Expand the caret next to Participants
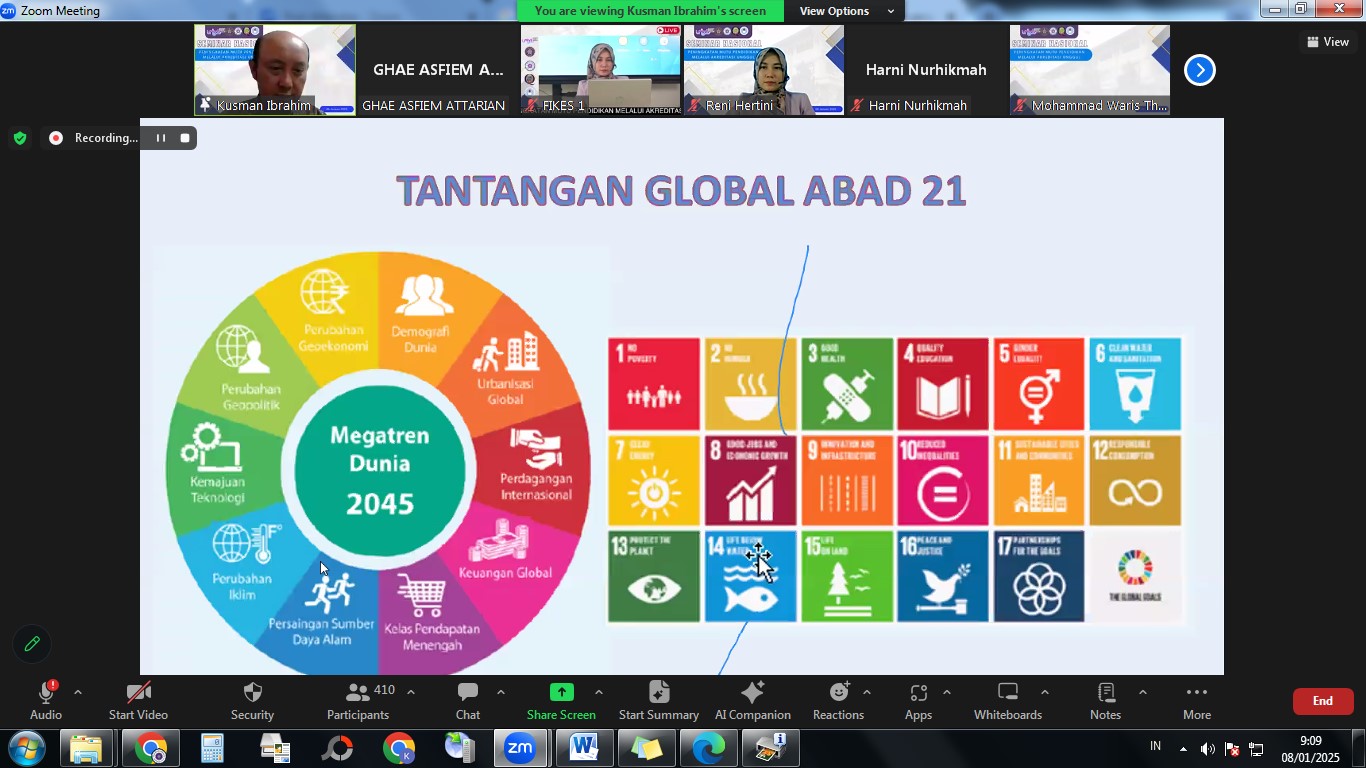 coord(410,692)
